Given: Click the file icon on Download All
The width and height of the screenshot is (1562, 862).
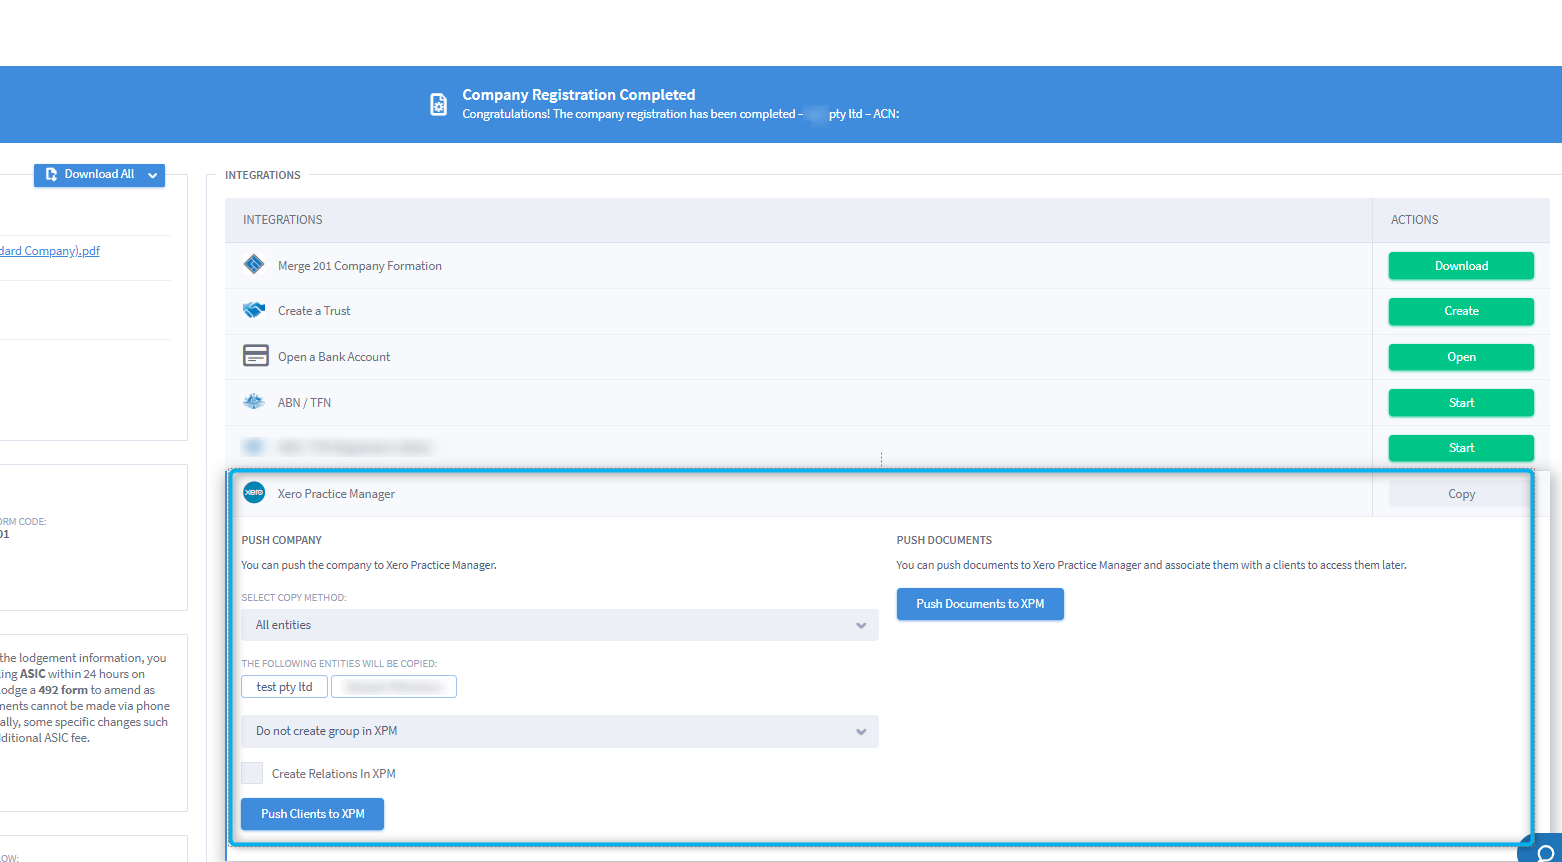Looking at the screenshot, I should tap(51, 174).
